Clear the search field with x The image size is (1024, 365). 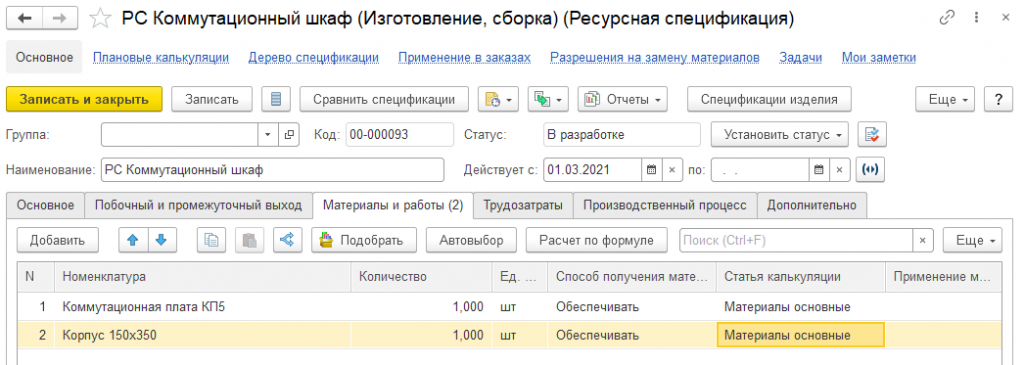point(922,240)
